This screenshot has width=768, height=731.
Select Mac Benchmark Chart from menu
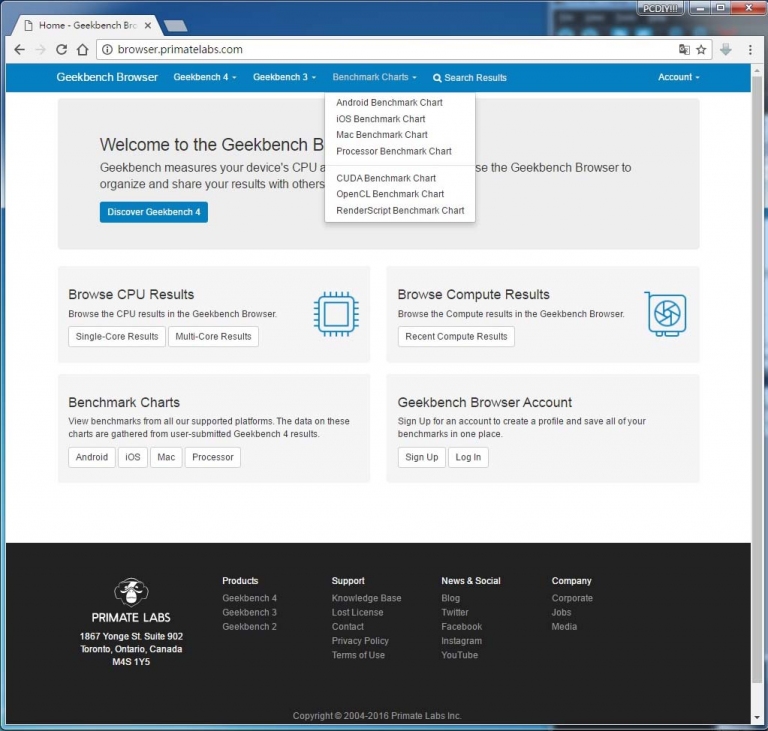(x=382, y=135)
